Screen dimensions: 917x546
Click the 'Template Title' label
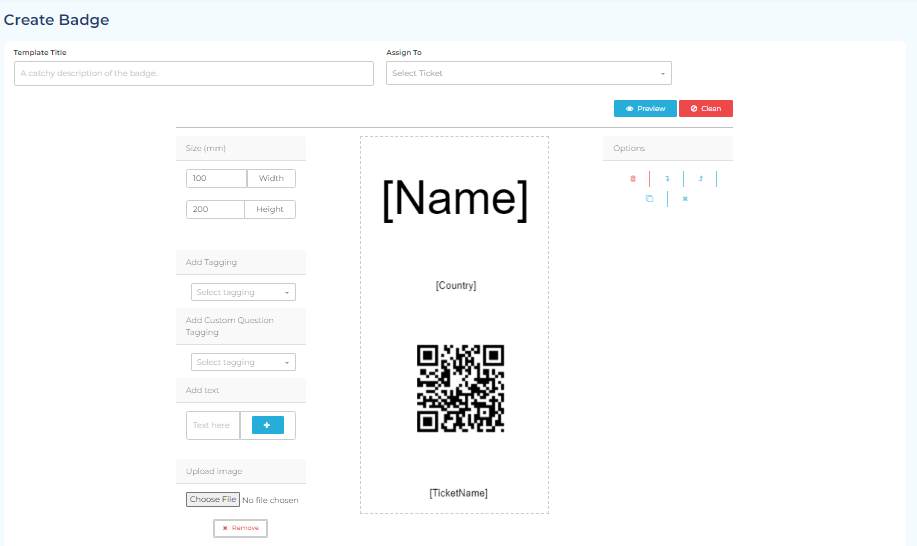click(40, 53)
